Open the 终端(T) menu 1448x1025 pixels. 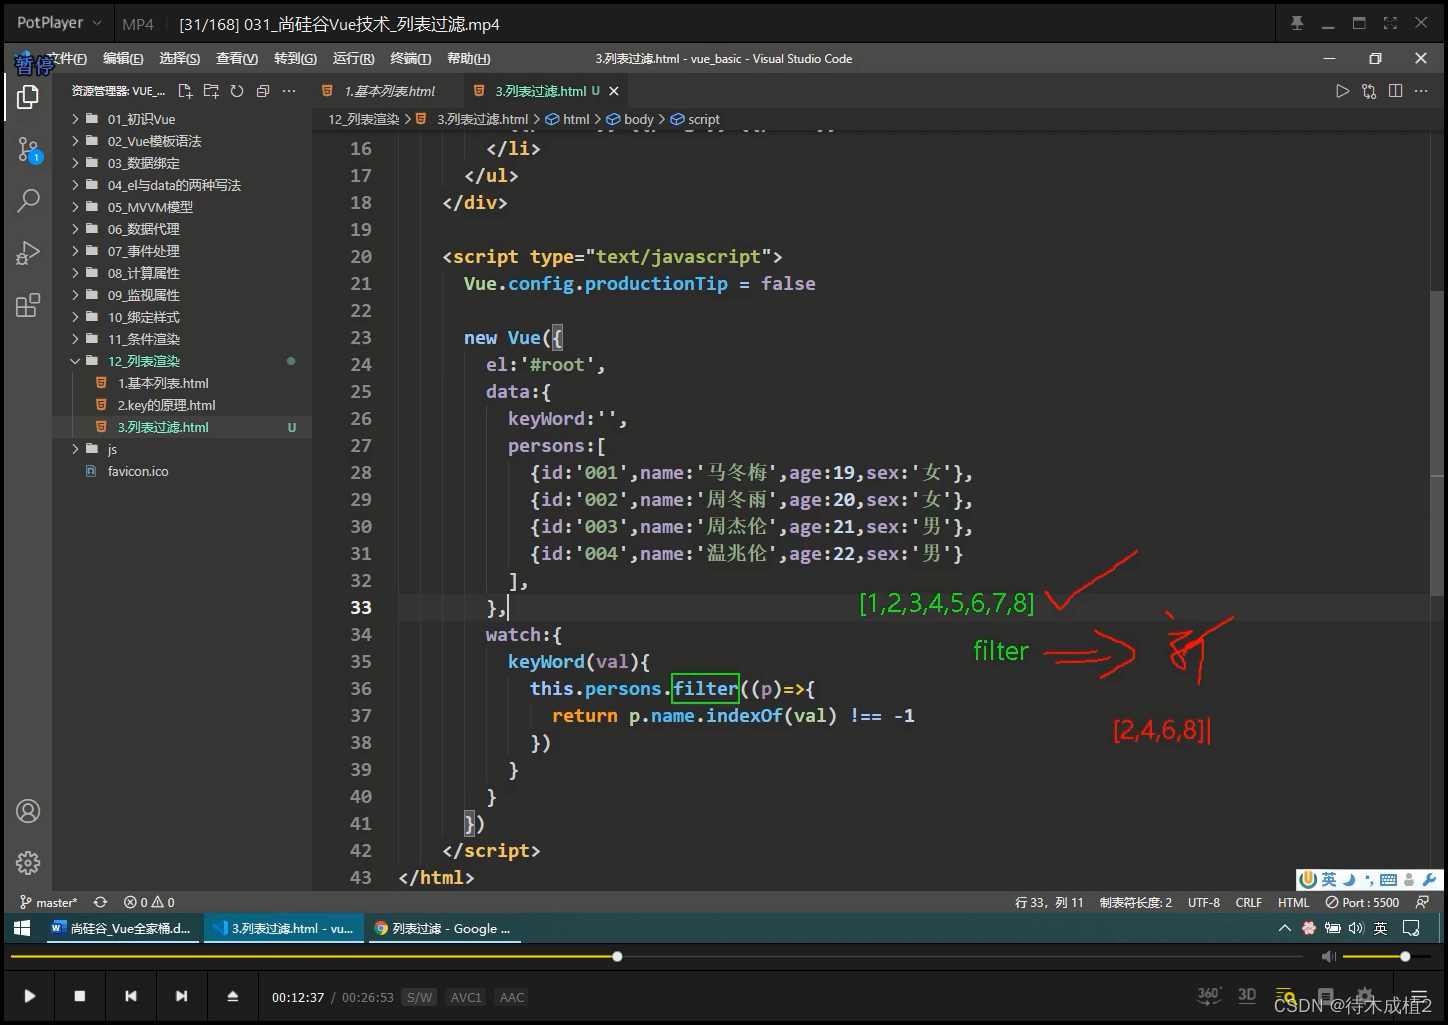(x=410, y=58)
